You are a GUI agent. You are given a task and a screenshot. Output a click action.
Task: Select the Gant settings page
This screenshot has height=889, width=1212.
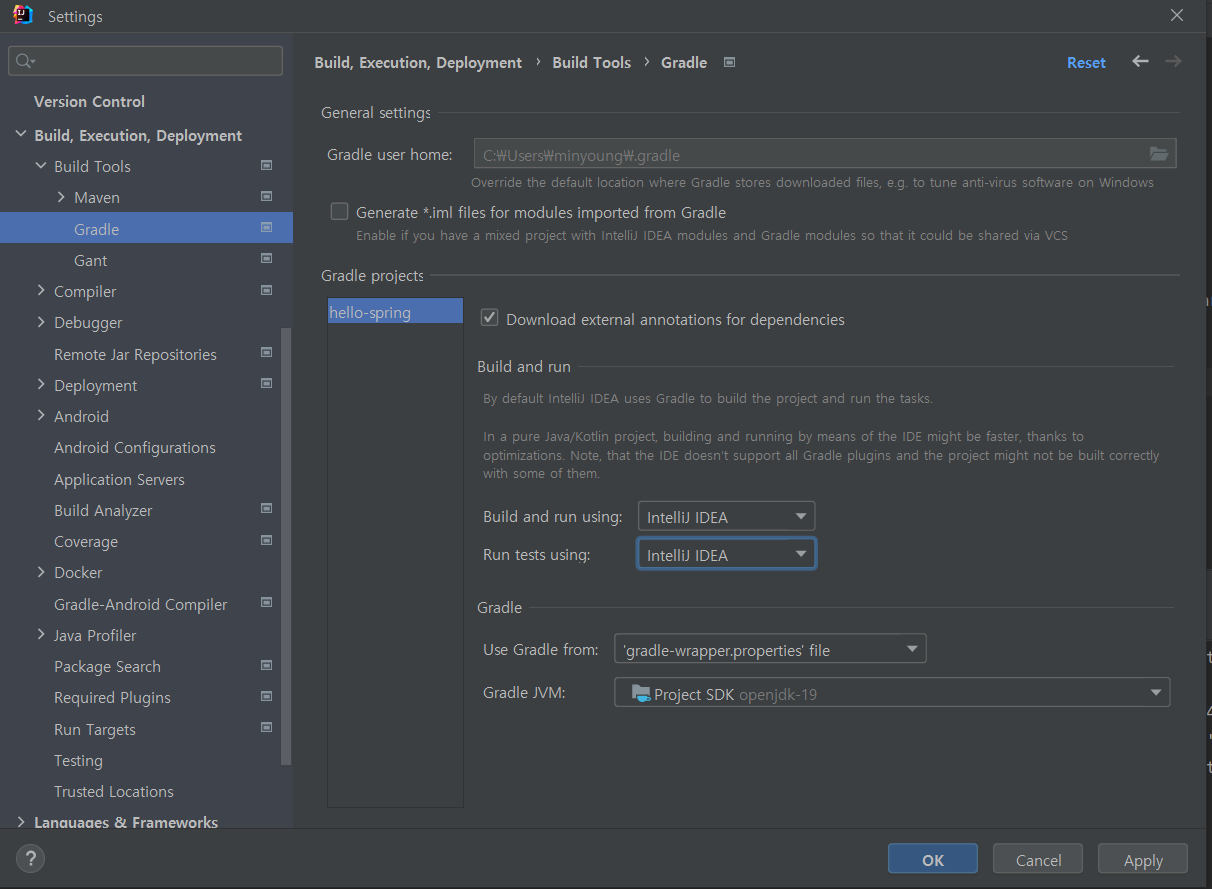90,260
